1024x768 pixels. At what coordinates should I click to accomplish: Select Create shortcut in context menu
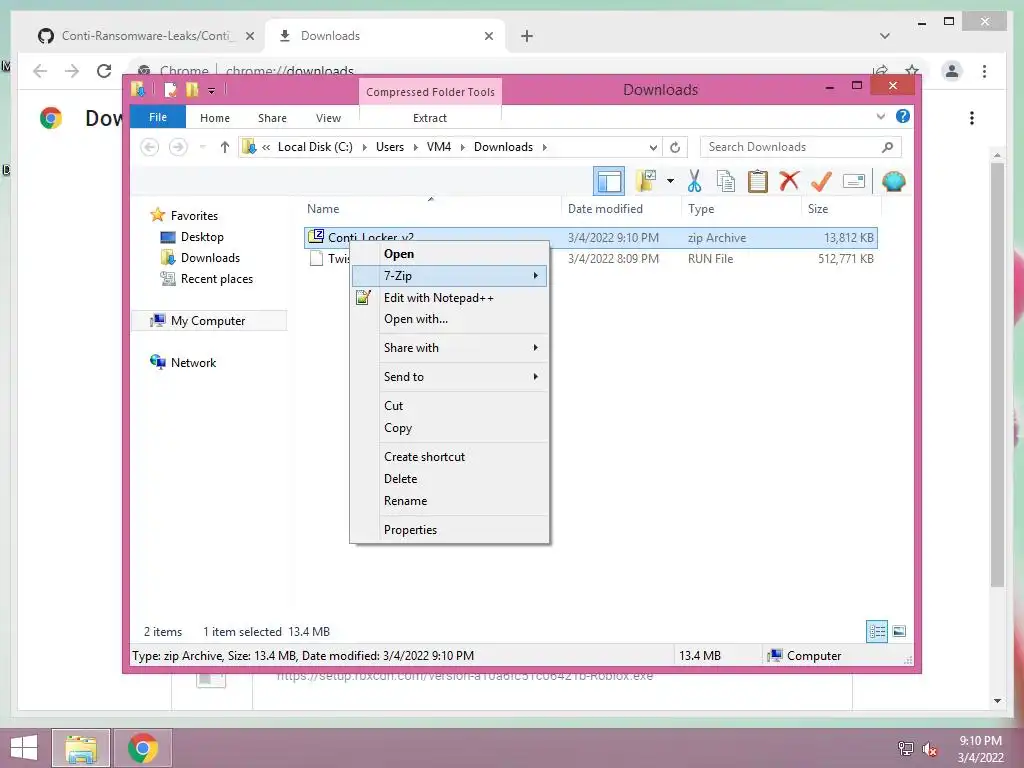point(449,456)
